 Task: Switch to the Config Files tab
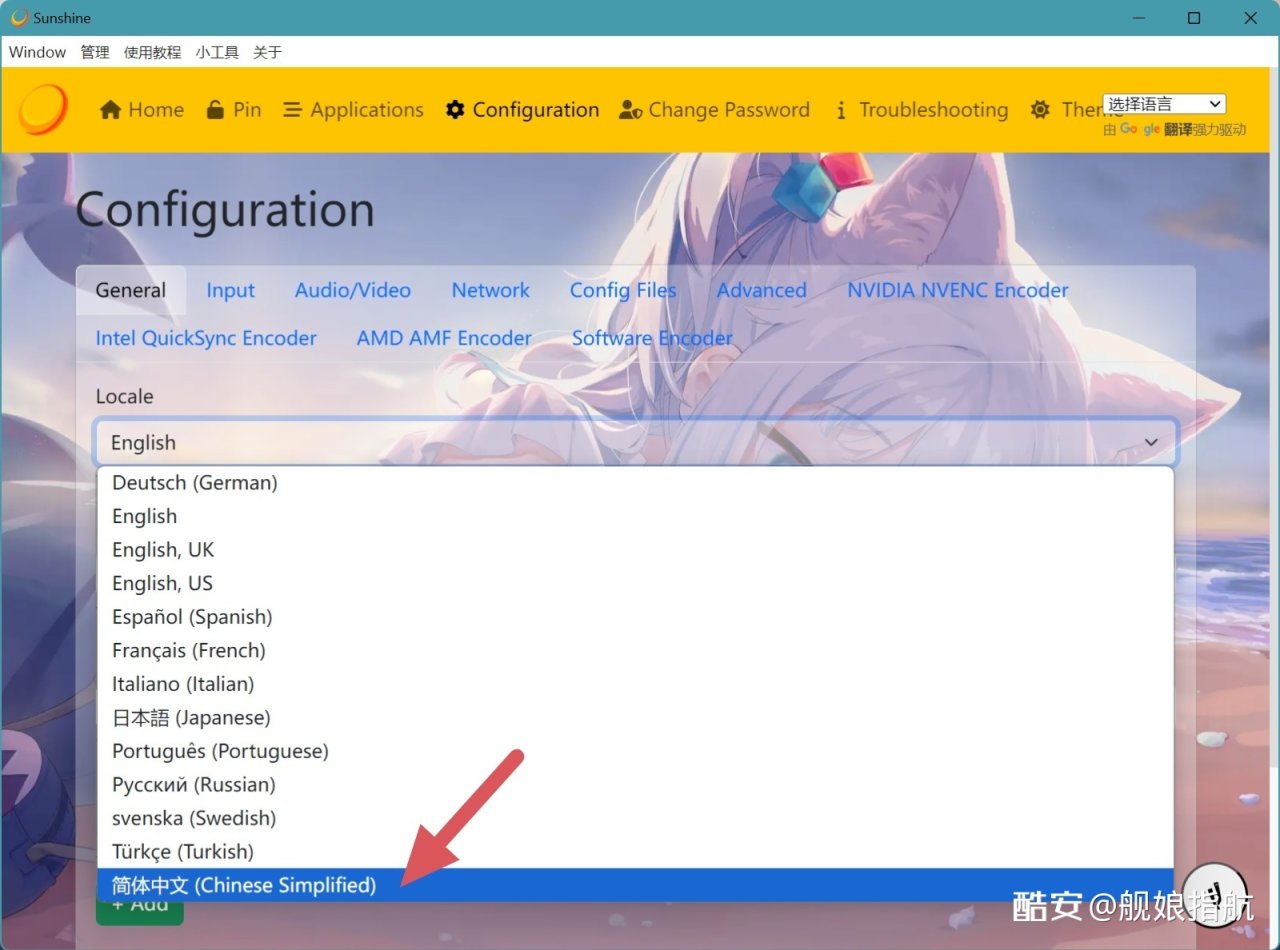click(623, 290)
